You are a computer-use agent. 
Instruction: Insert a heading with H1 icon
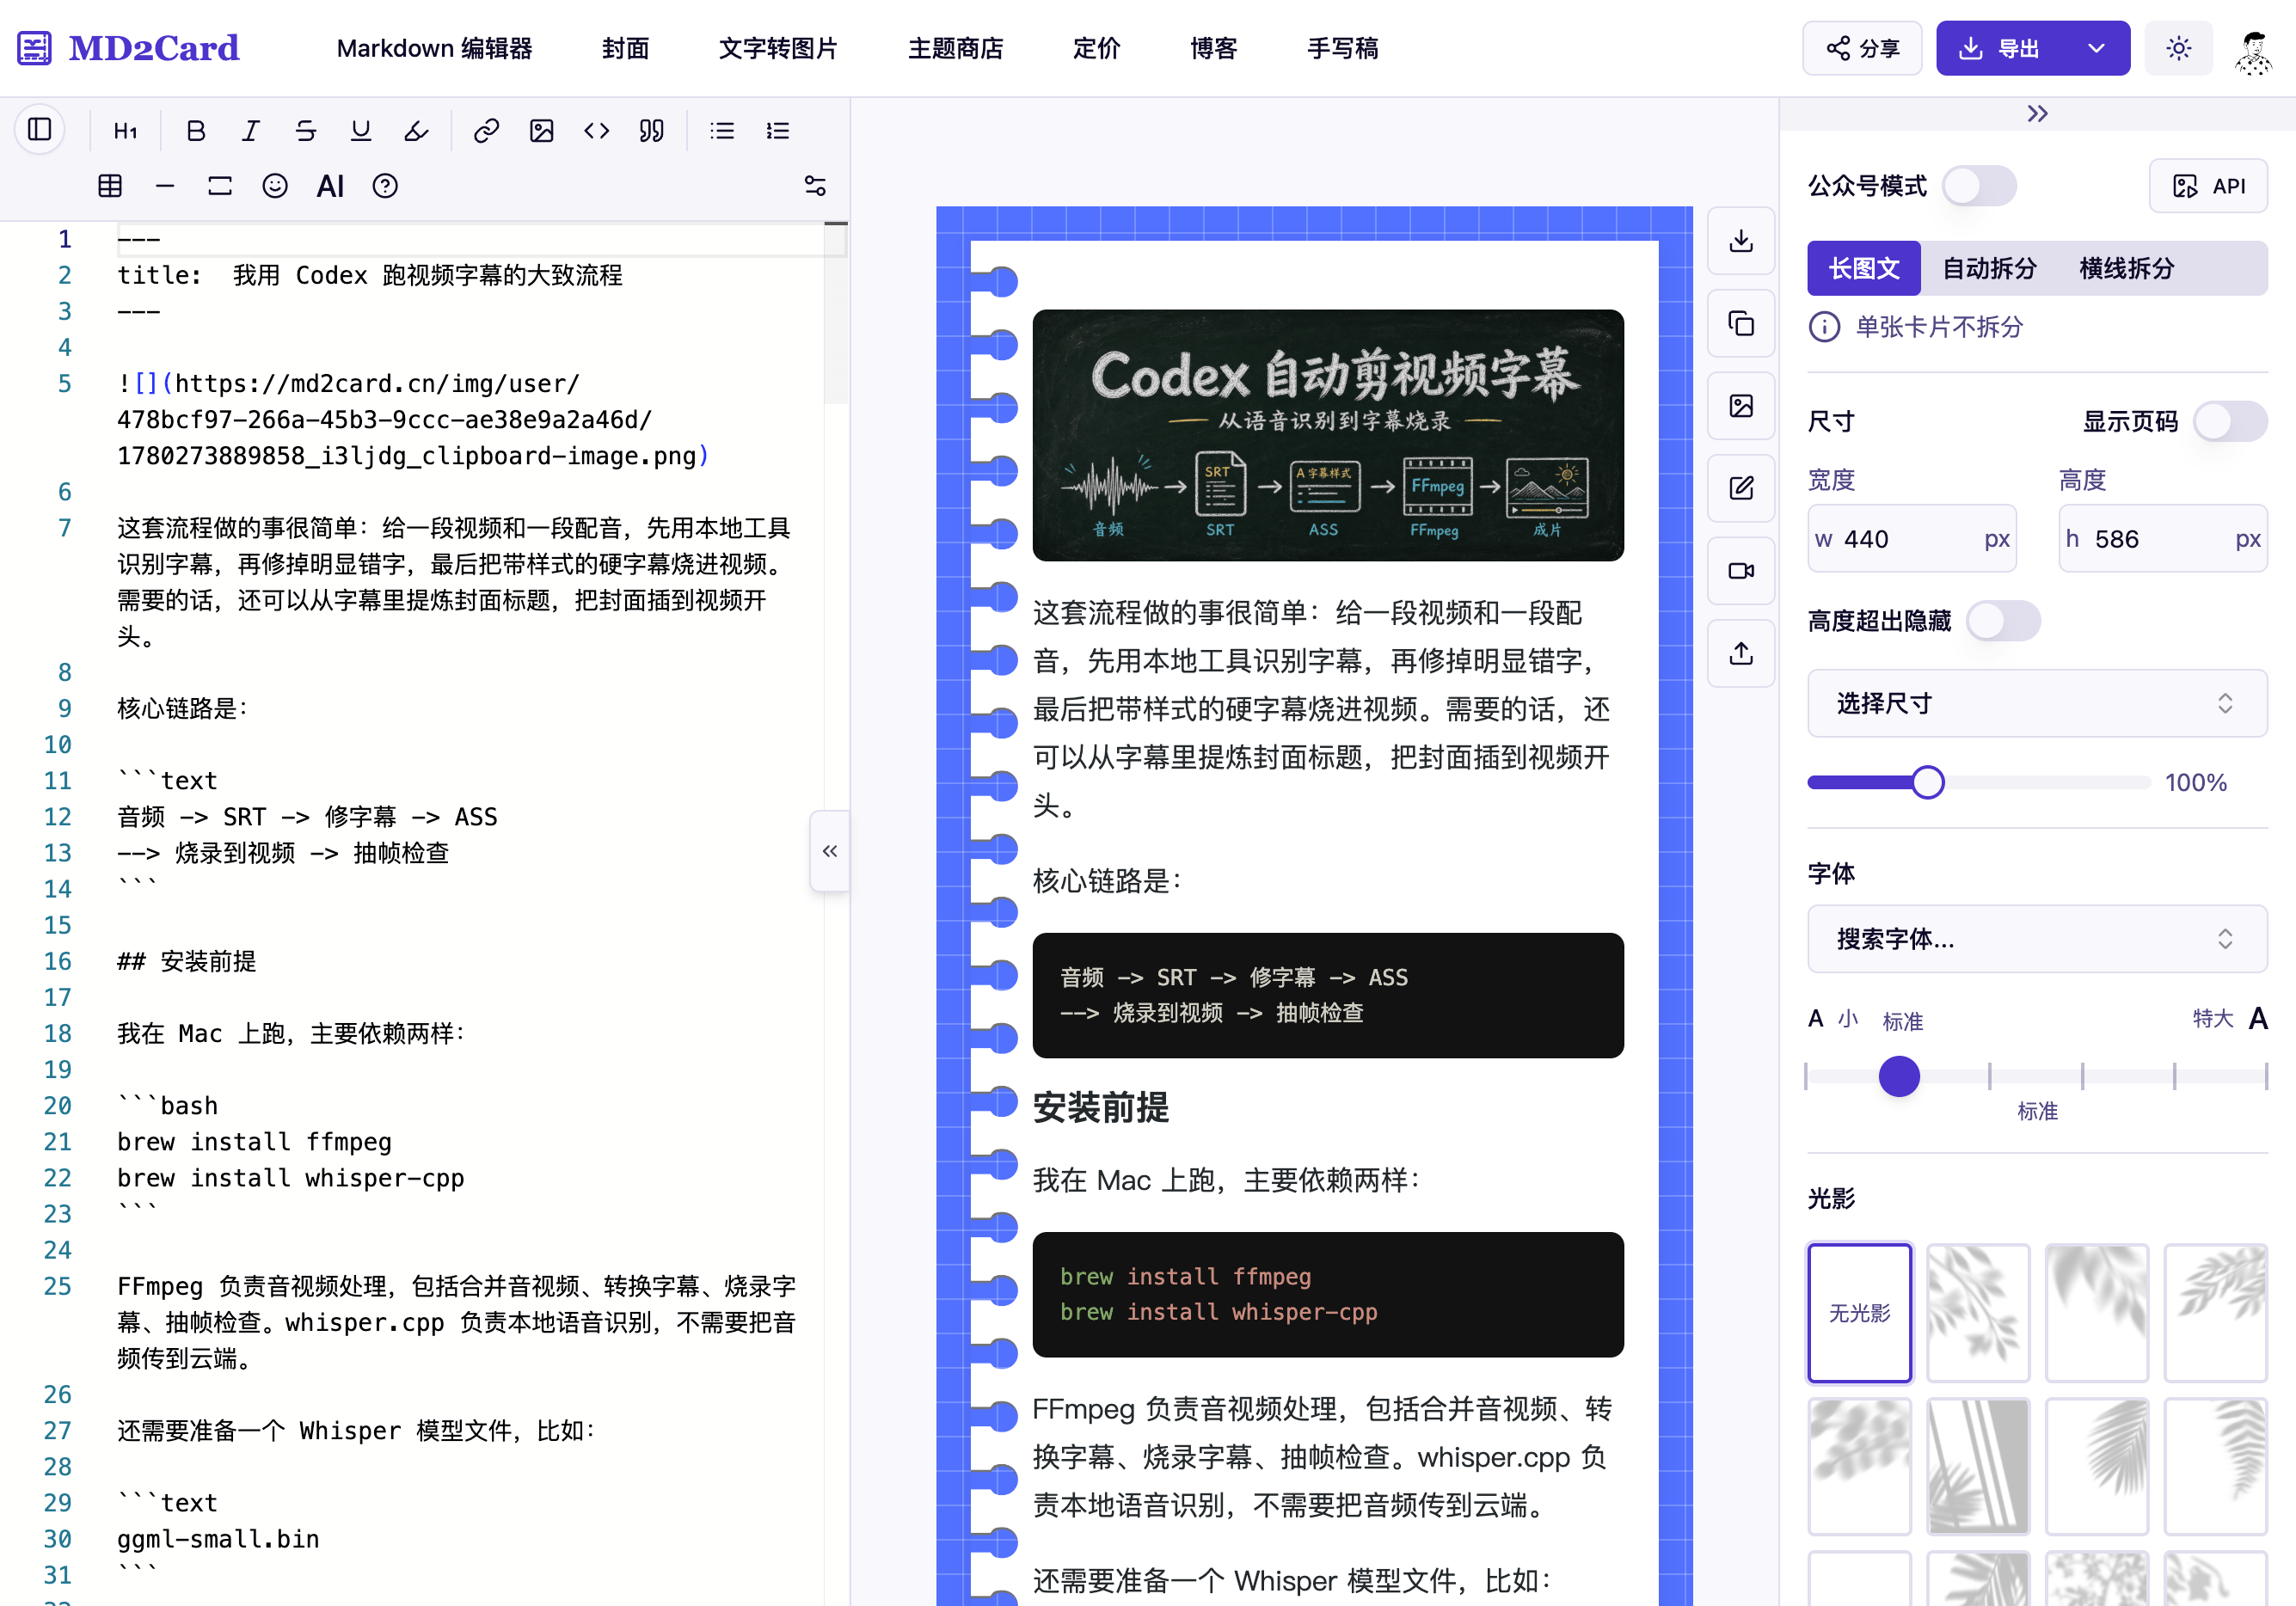[x=125, y=131]
